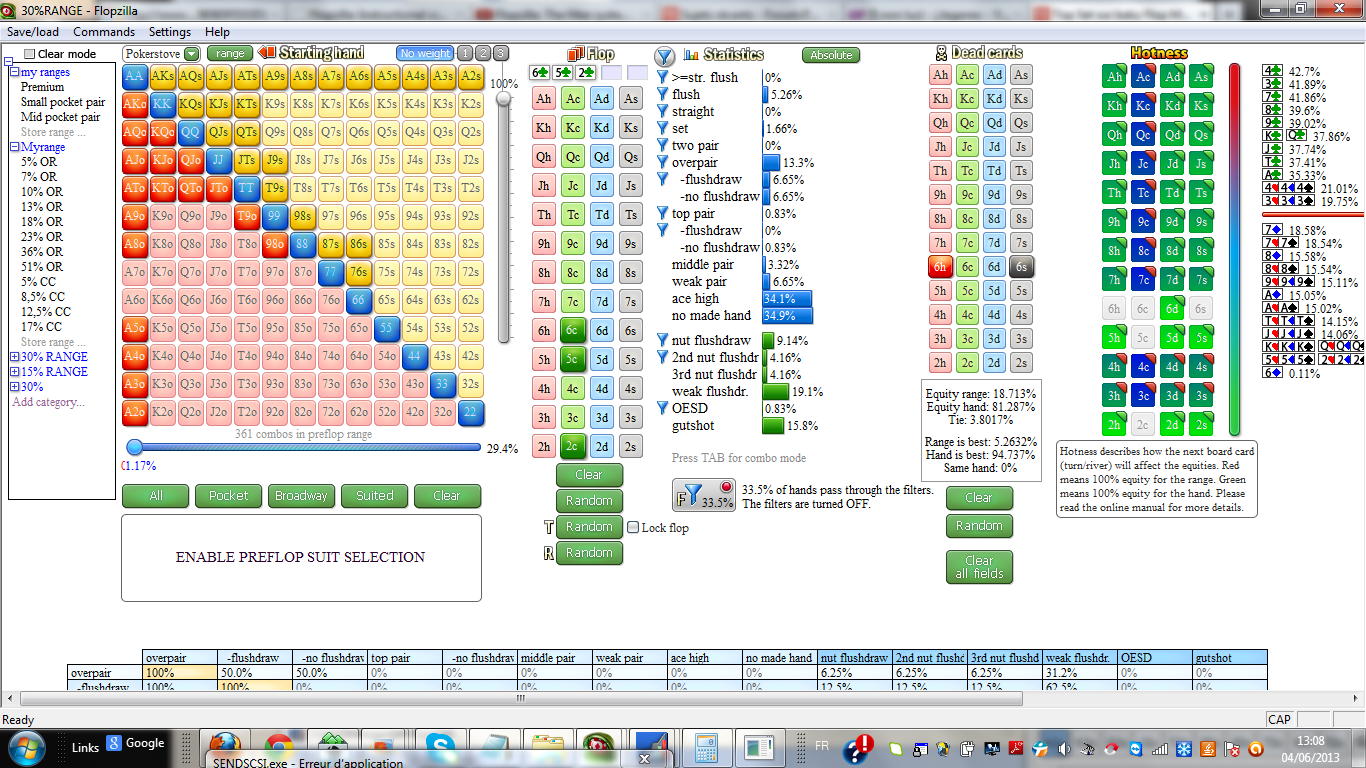Open the Help menu
The height and width of the screenshot is (768, 1366).
coord(217,31)
